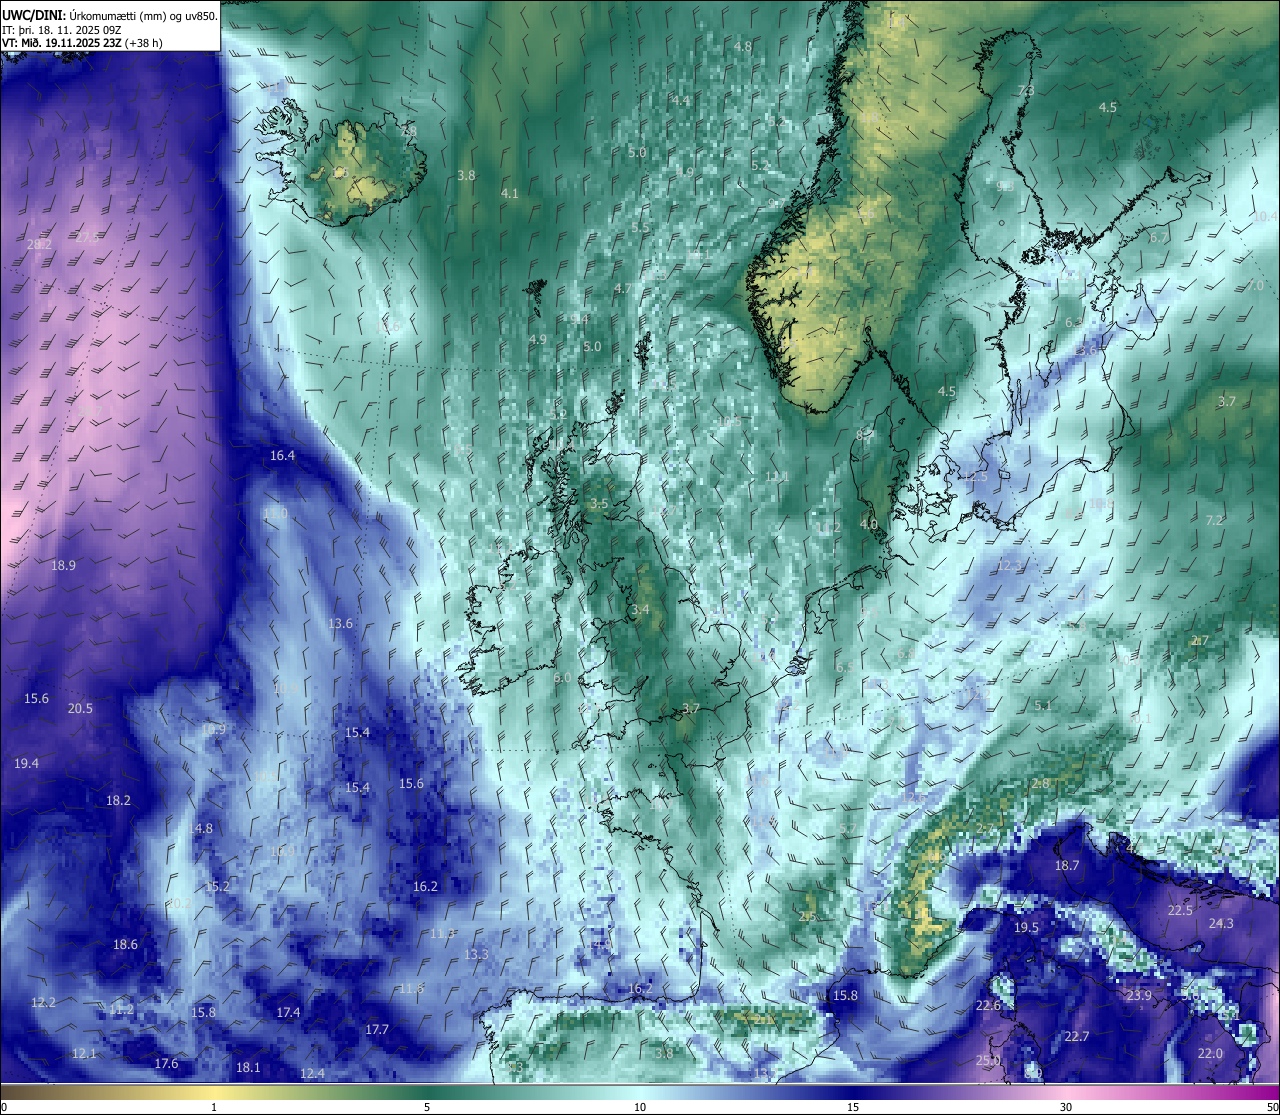Click the 2.5 value label over France
This screenshot has height=1115, width=1280.
click(808, 917)
